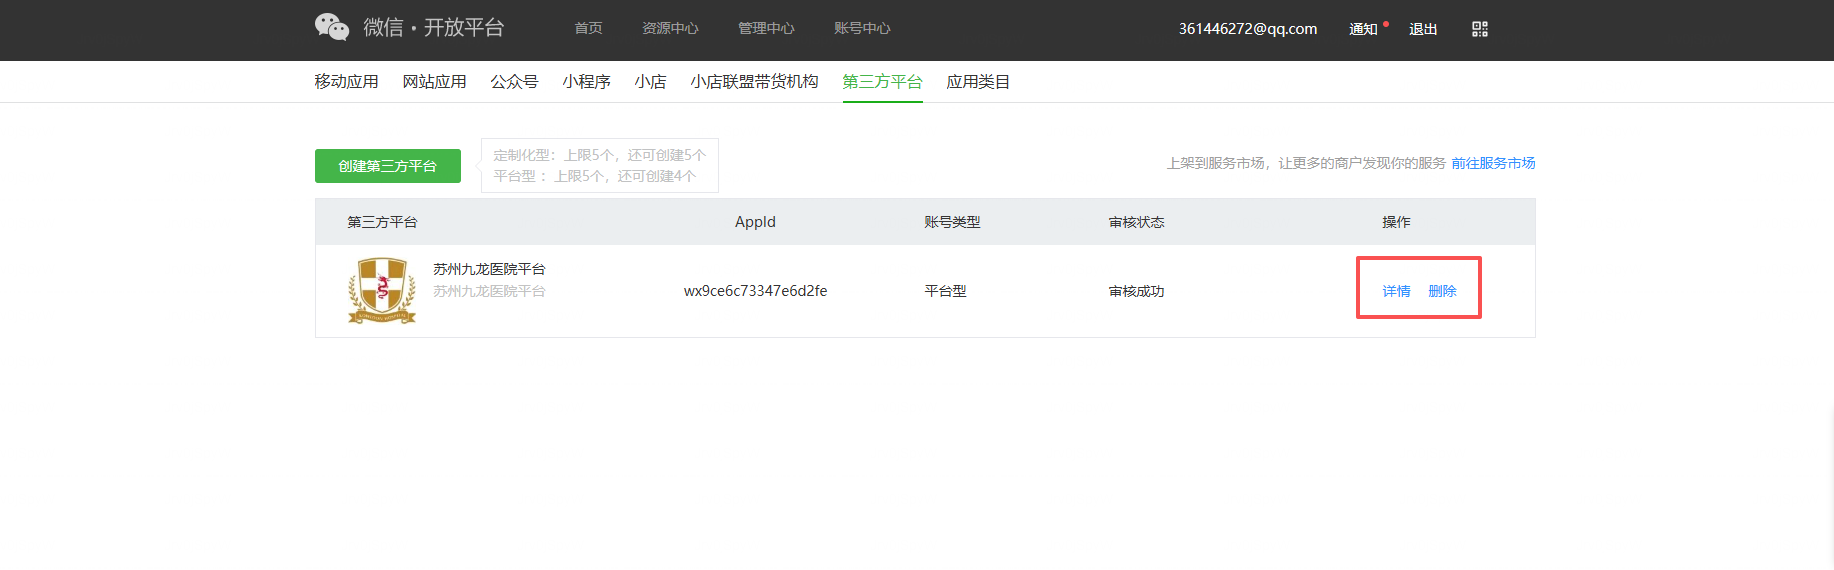Click the 第三方平台 column header

(382, 222)
